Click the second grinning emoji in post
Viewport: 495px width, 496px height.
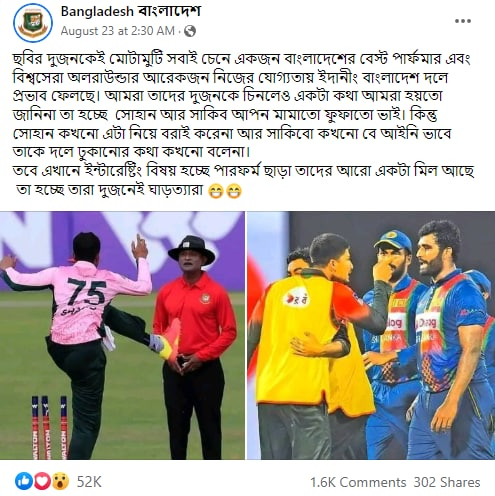click(234, 191)
